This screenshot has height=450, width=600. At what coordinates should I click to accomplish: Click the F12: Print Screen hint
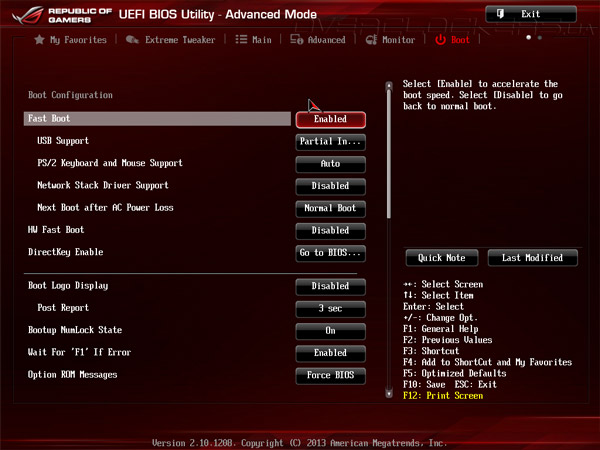click(443, 396)
